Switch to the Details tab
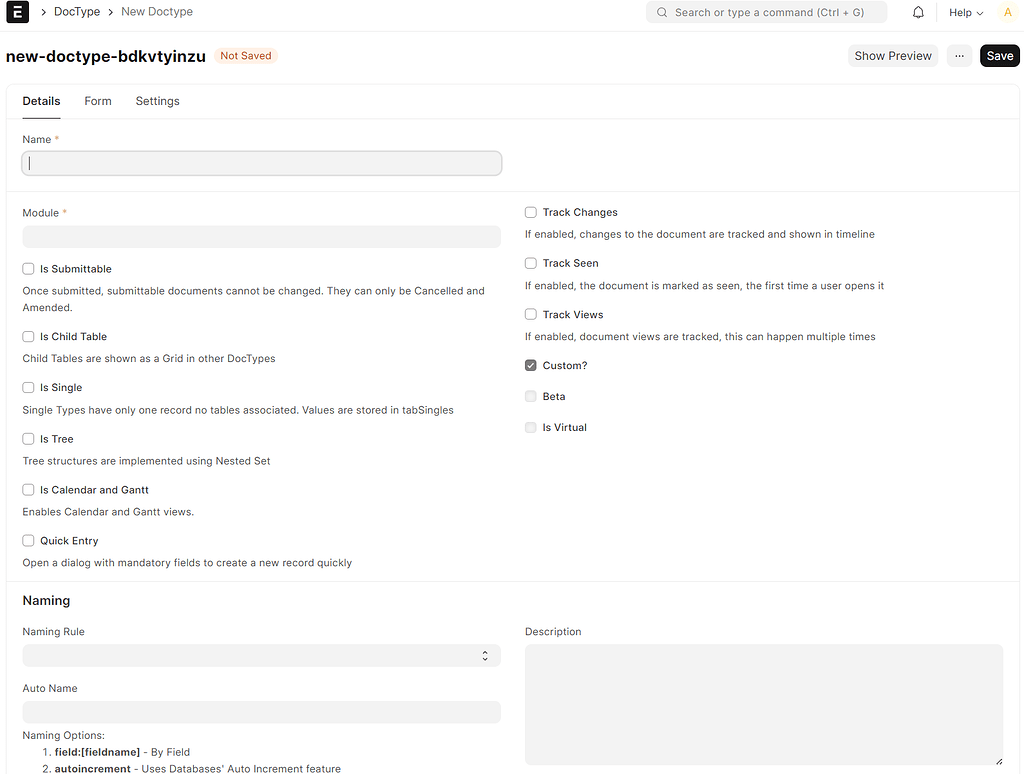 click(41, 101)
